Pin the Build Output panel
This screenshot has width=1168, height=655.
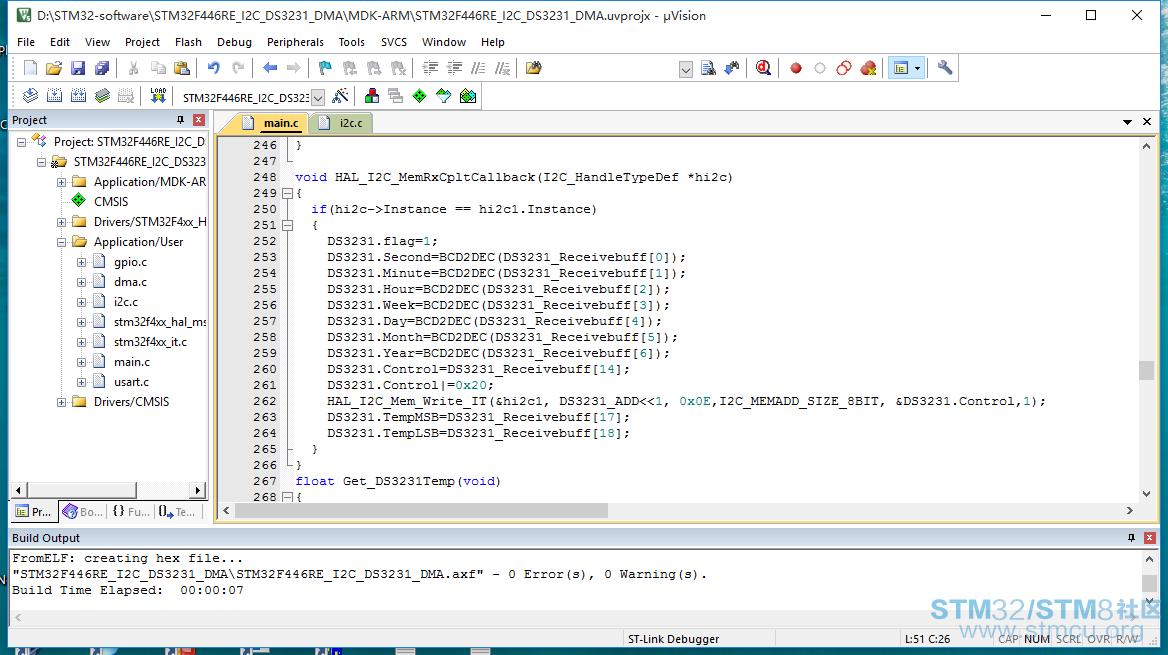[x=1132, y=538]
